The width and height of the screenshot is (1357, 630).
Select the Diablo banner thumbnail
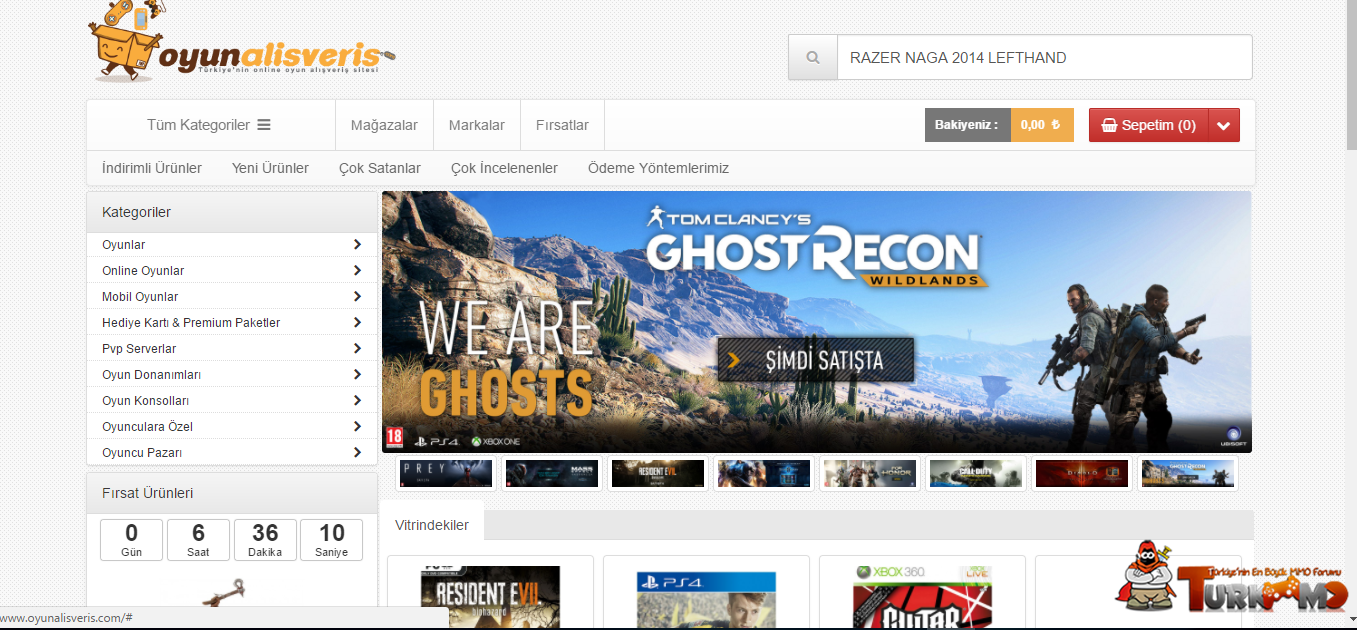[x=1082, y=473]
